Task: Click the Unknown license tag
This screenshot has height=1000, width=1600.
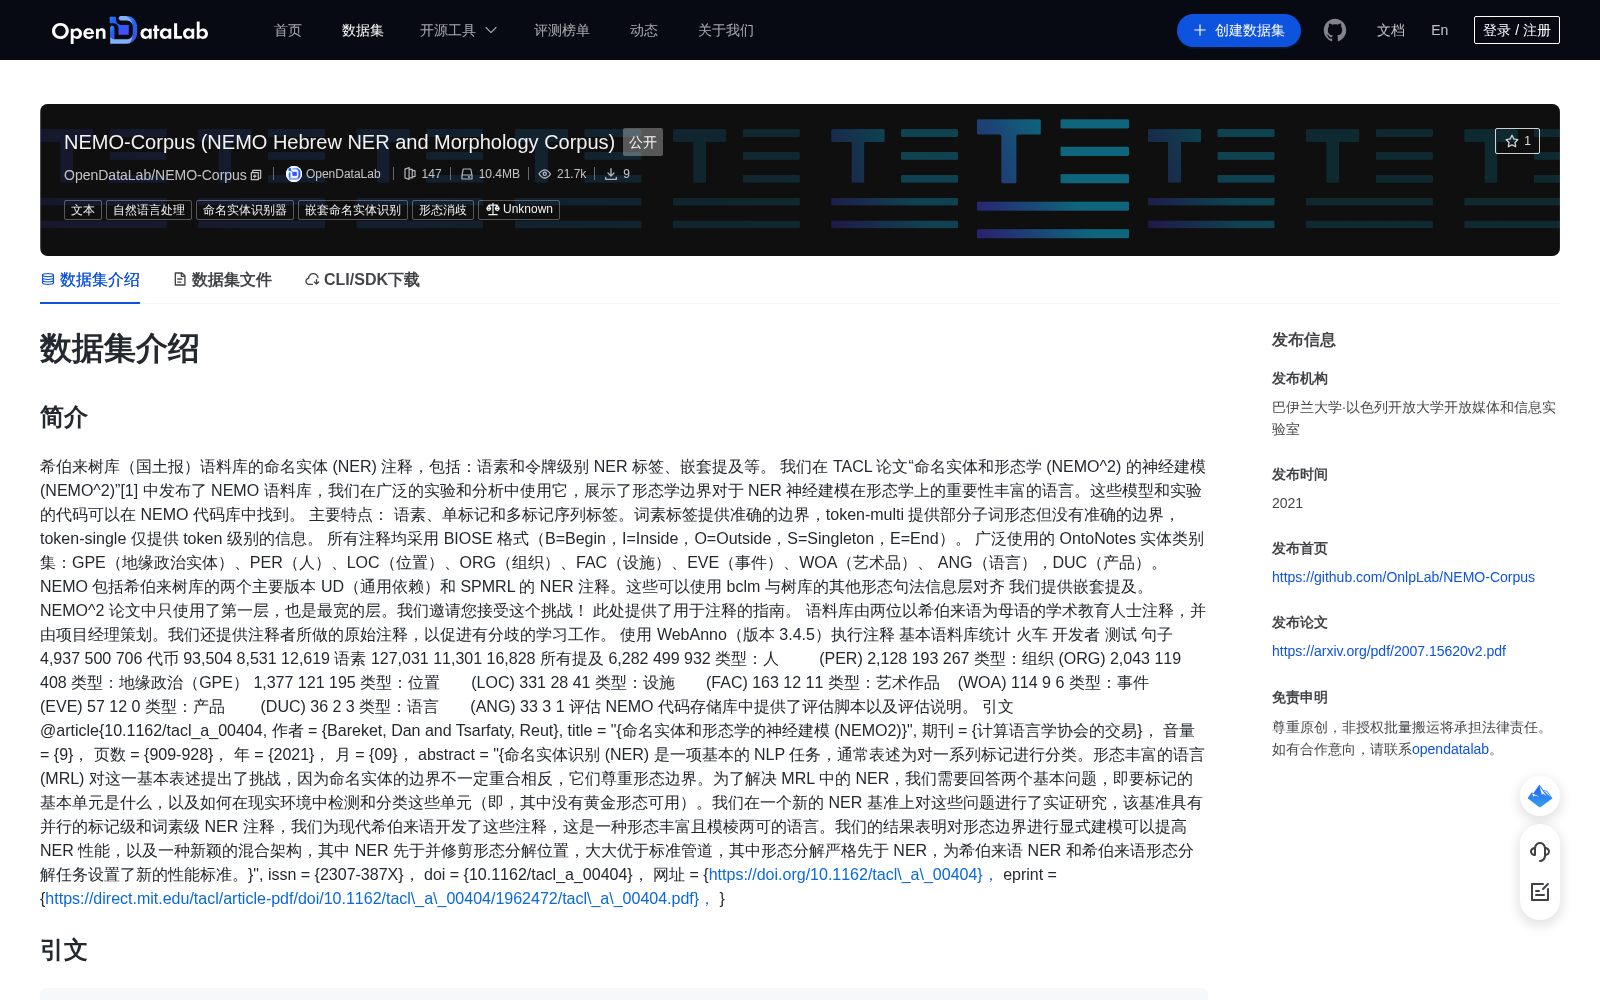Action: pyautogui.click(x=519, y=210)
